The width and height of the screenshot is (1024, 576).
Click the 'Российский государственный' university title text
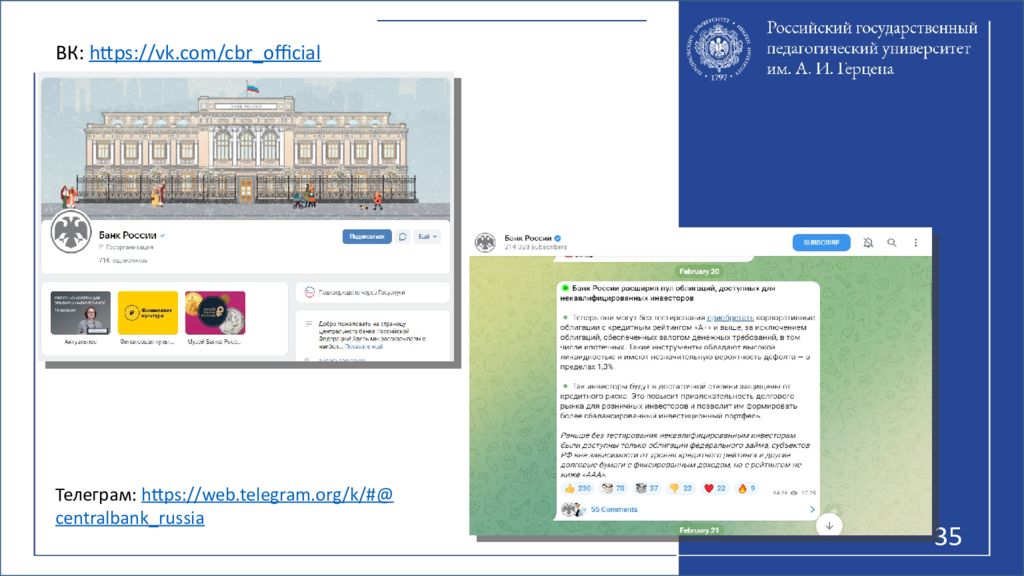click(x=872, y=28)
